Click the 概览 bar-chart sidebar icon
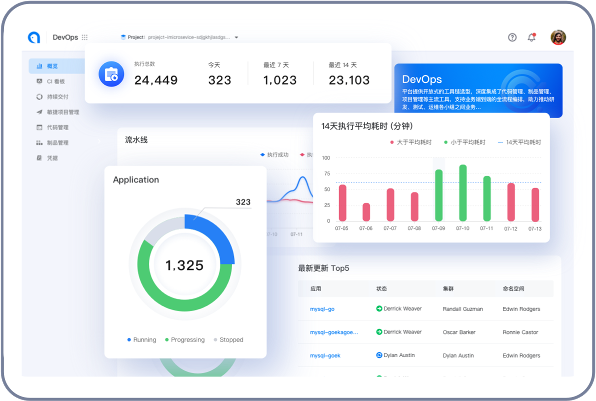The image size is (596, 401). (39, 66)
